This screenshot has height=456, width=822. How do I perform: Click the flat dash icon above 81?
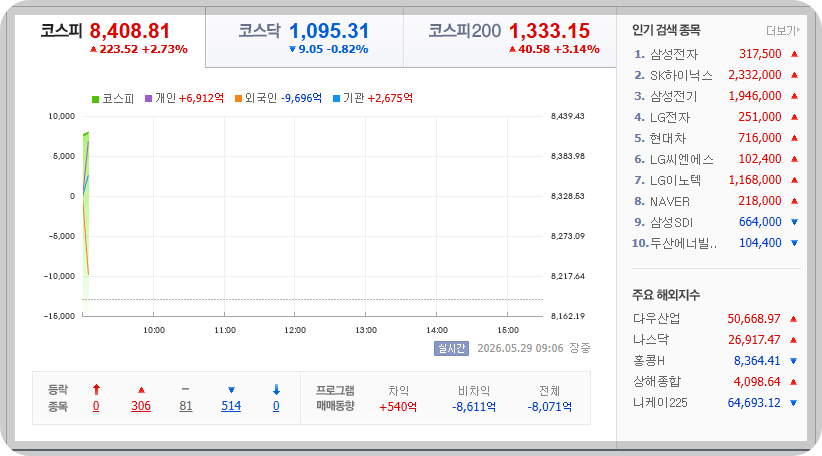click(x=186, y=389)
